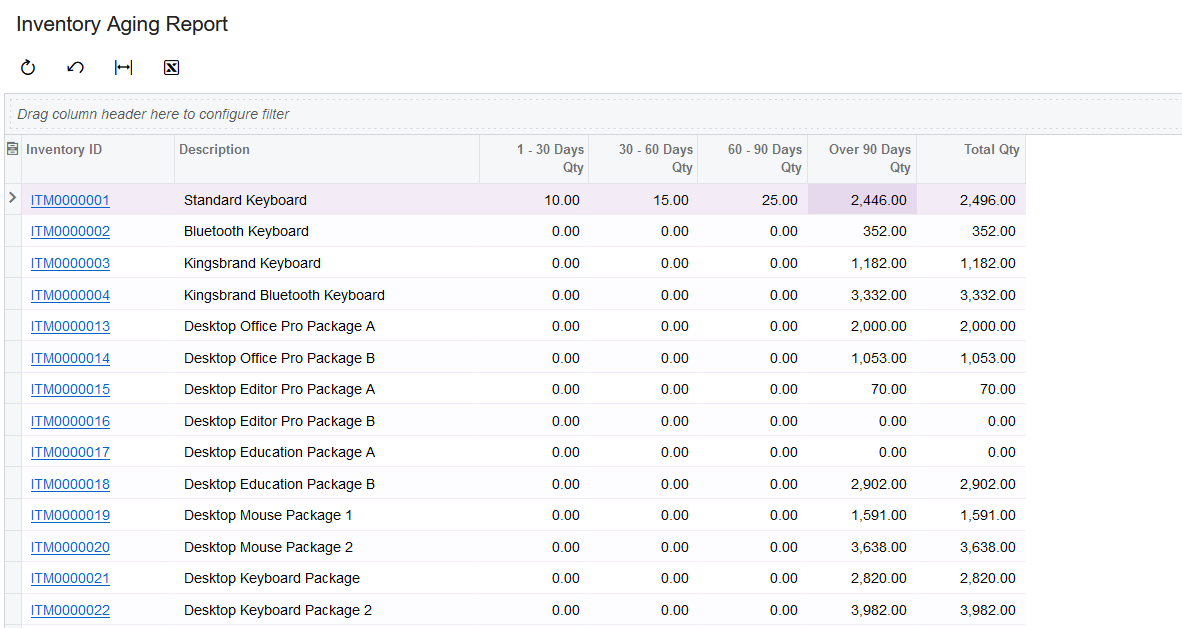This screenshot has height=628, width=1182.
Task: Click the row arrow beside ITM0000001
Action: tap(13, 199)
